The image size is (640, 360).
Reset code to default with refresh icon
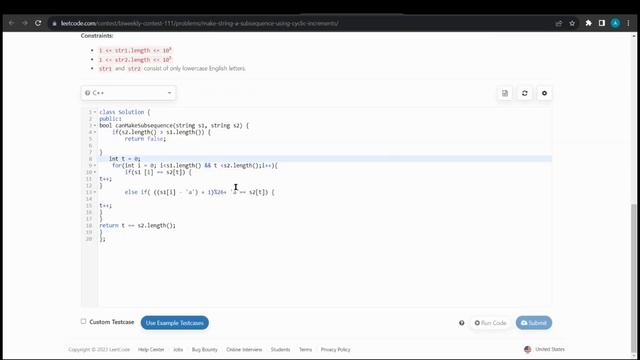point(524,93)
